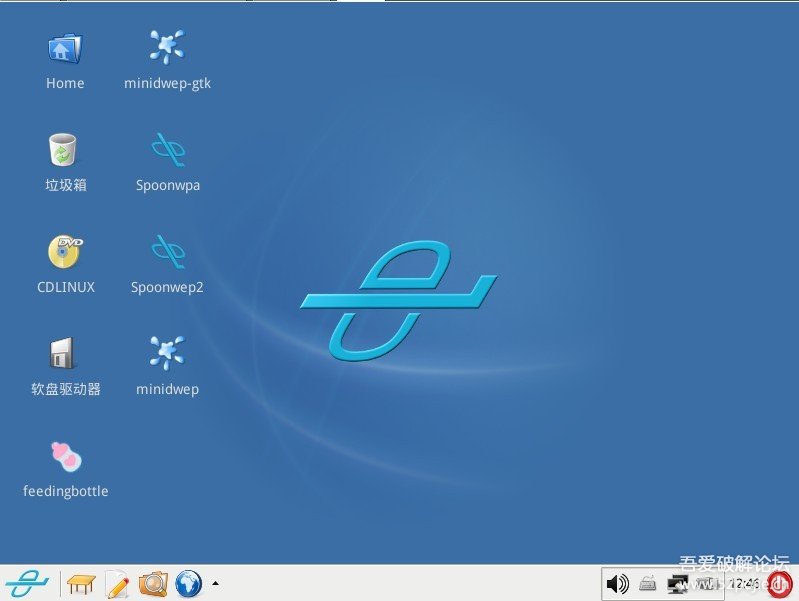Select the 软盘驱动器 icon label
Screen dimensions: 799x601
tap(66, 389)
